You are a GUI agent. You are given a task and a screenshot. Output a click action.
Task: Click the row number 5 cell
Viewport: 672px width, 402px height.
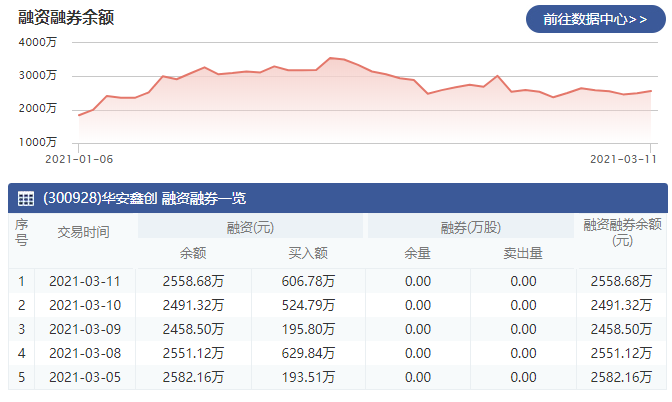[x=21, y=377]
